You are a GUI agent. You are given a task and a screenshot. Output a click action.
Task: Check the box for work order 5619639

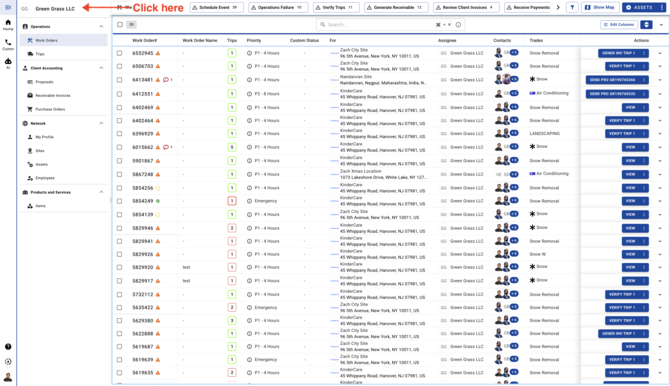coord(120,359)
